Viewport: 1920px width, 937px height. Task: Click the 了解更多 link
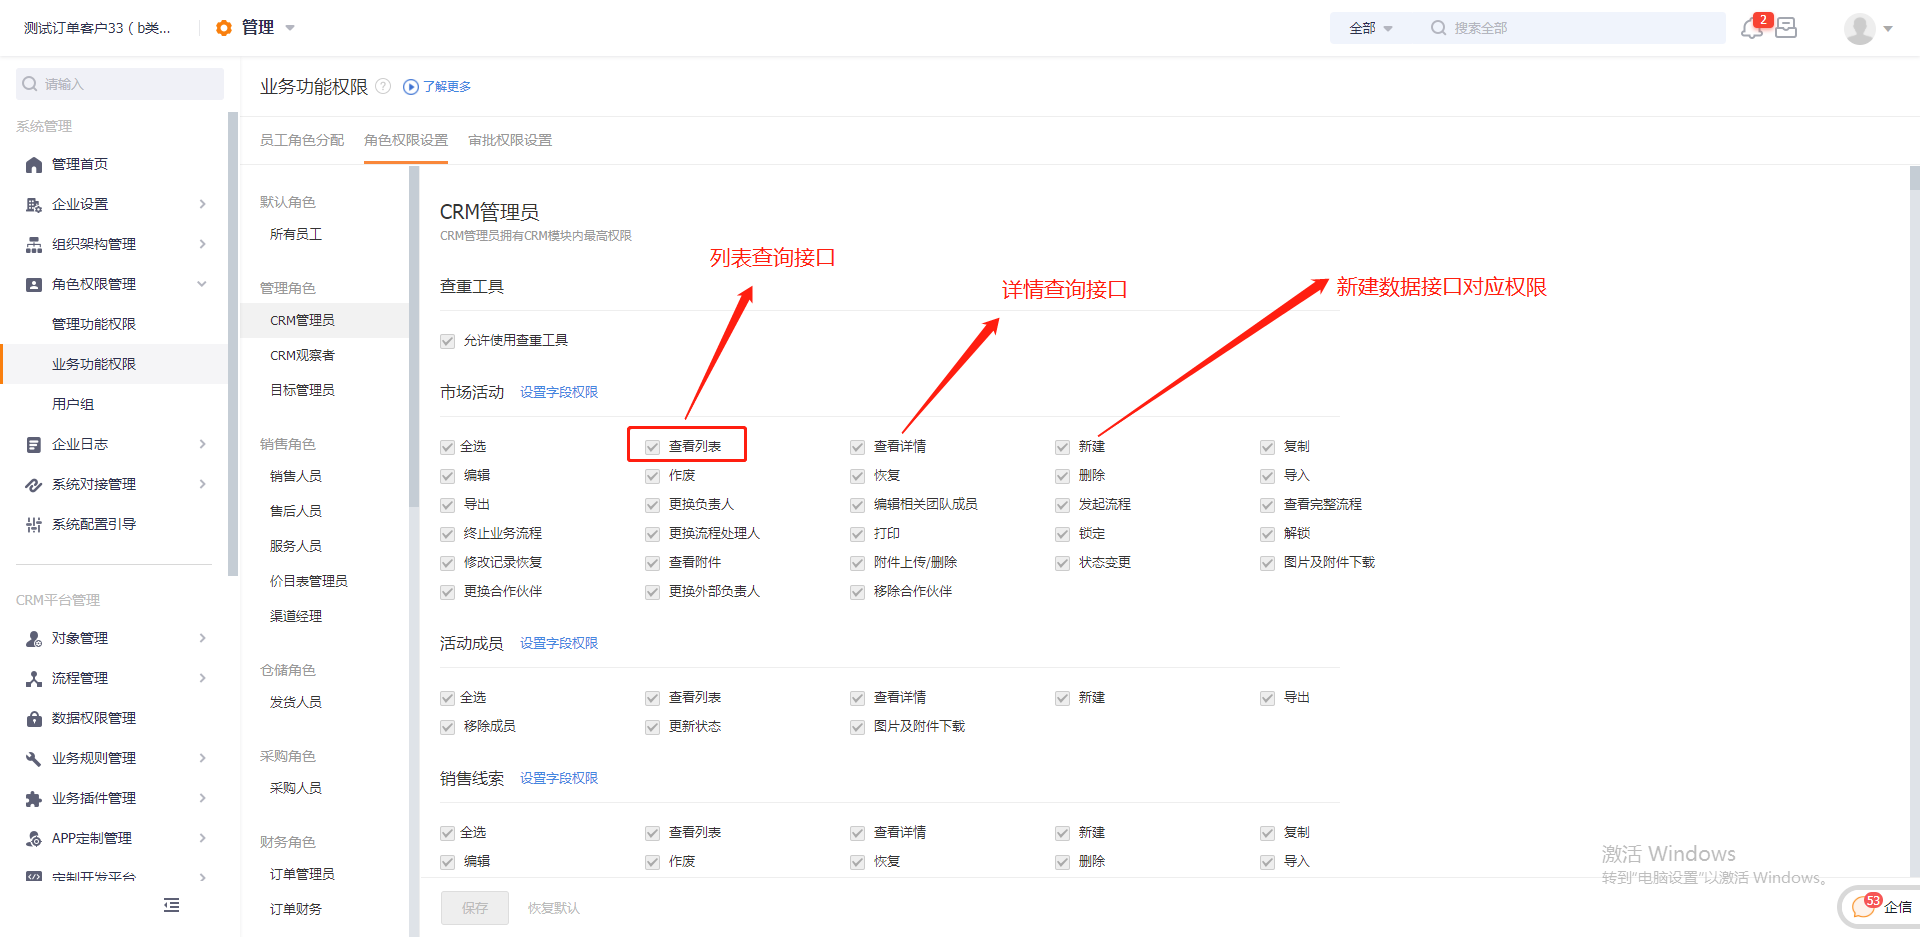point(447,87)
